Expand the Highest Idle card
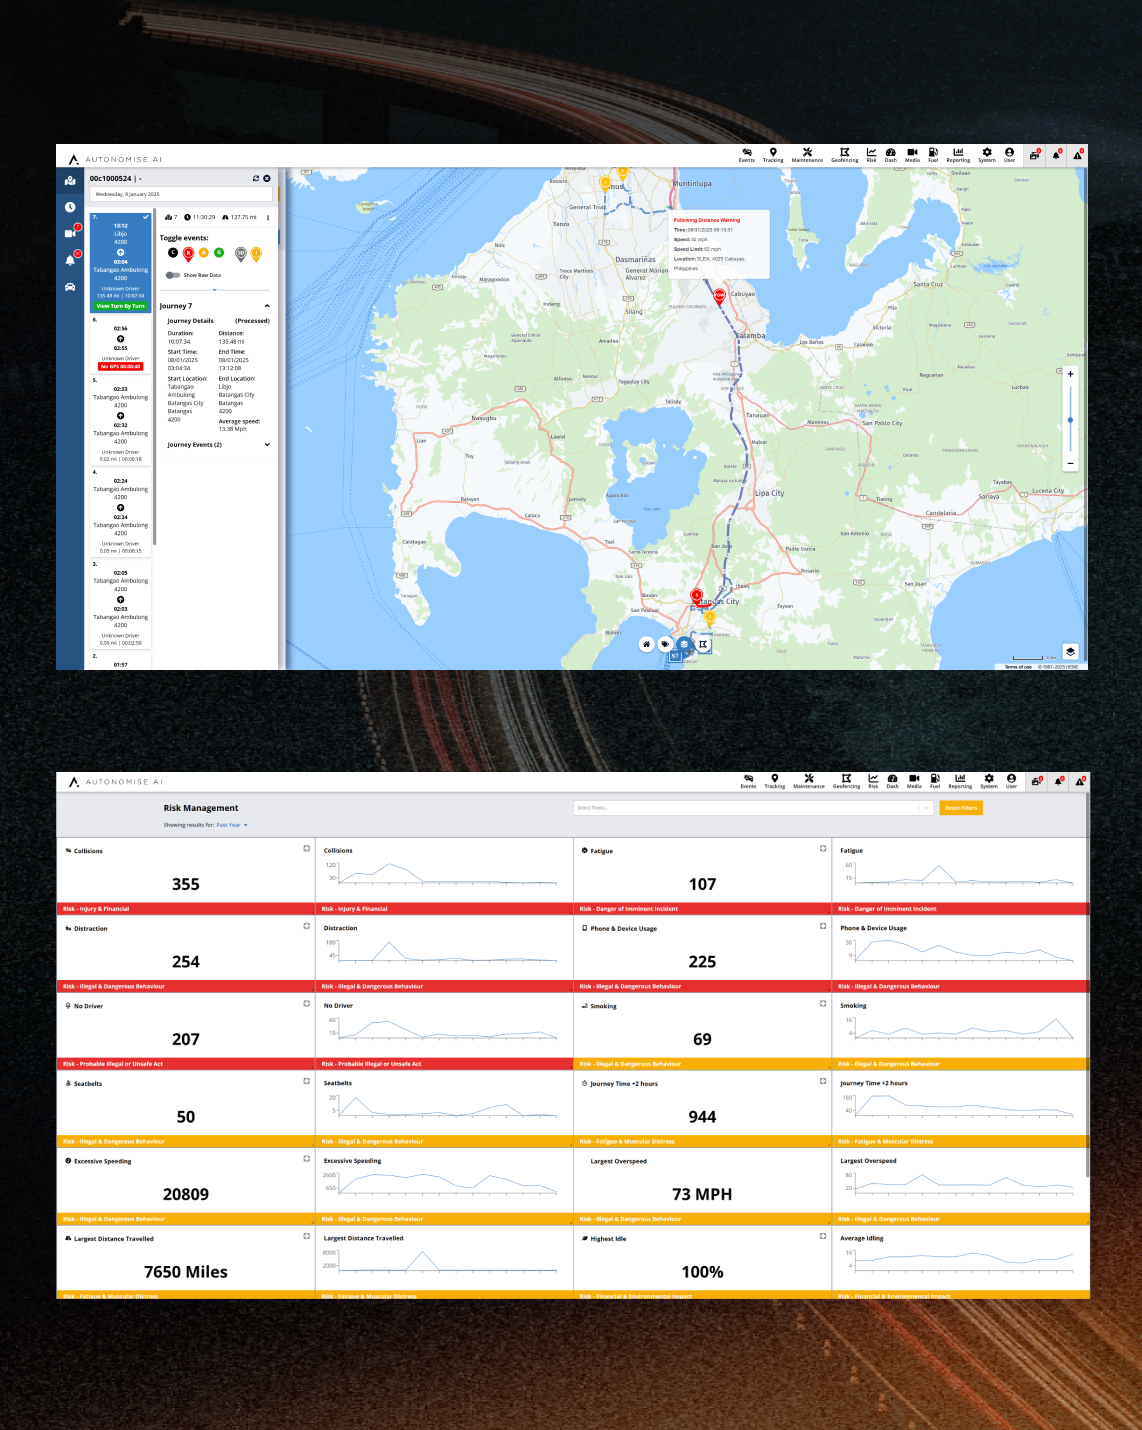The image size is (1142, 1430). (x=823, y=1236)
